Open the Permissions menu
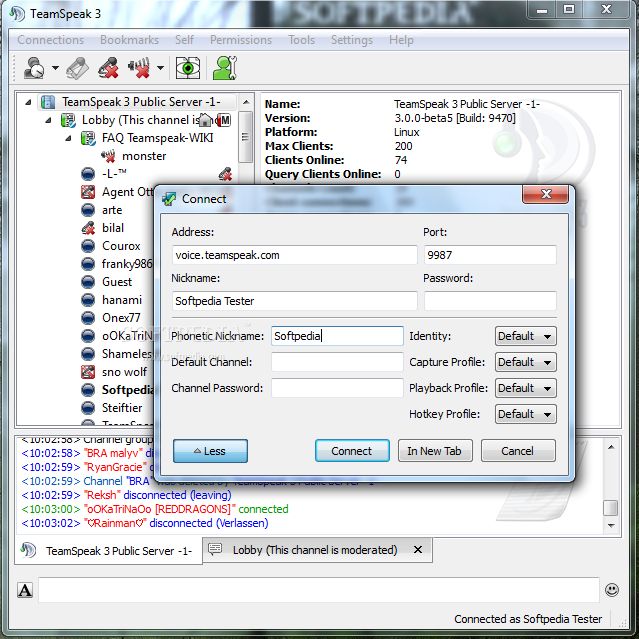 [241, 40]
